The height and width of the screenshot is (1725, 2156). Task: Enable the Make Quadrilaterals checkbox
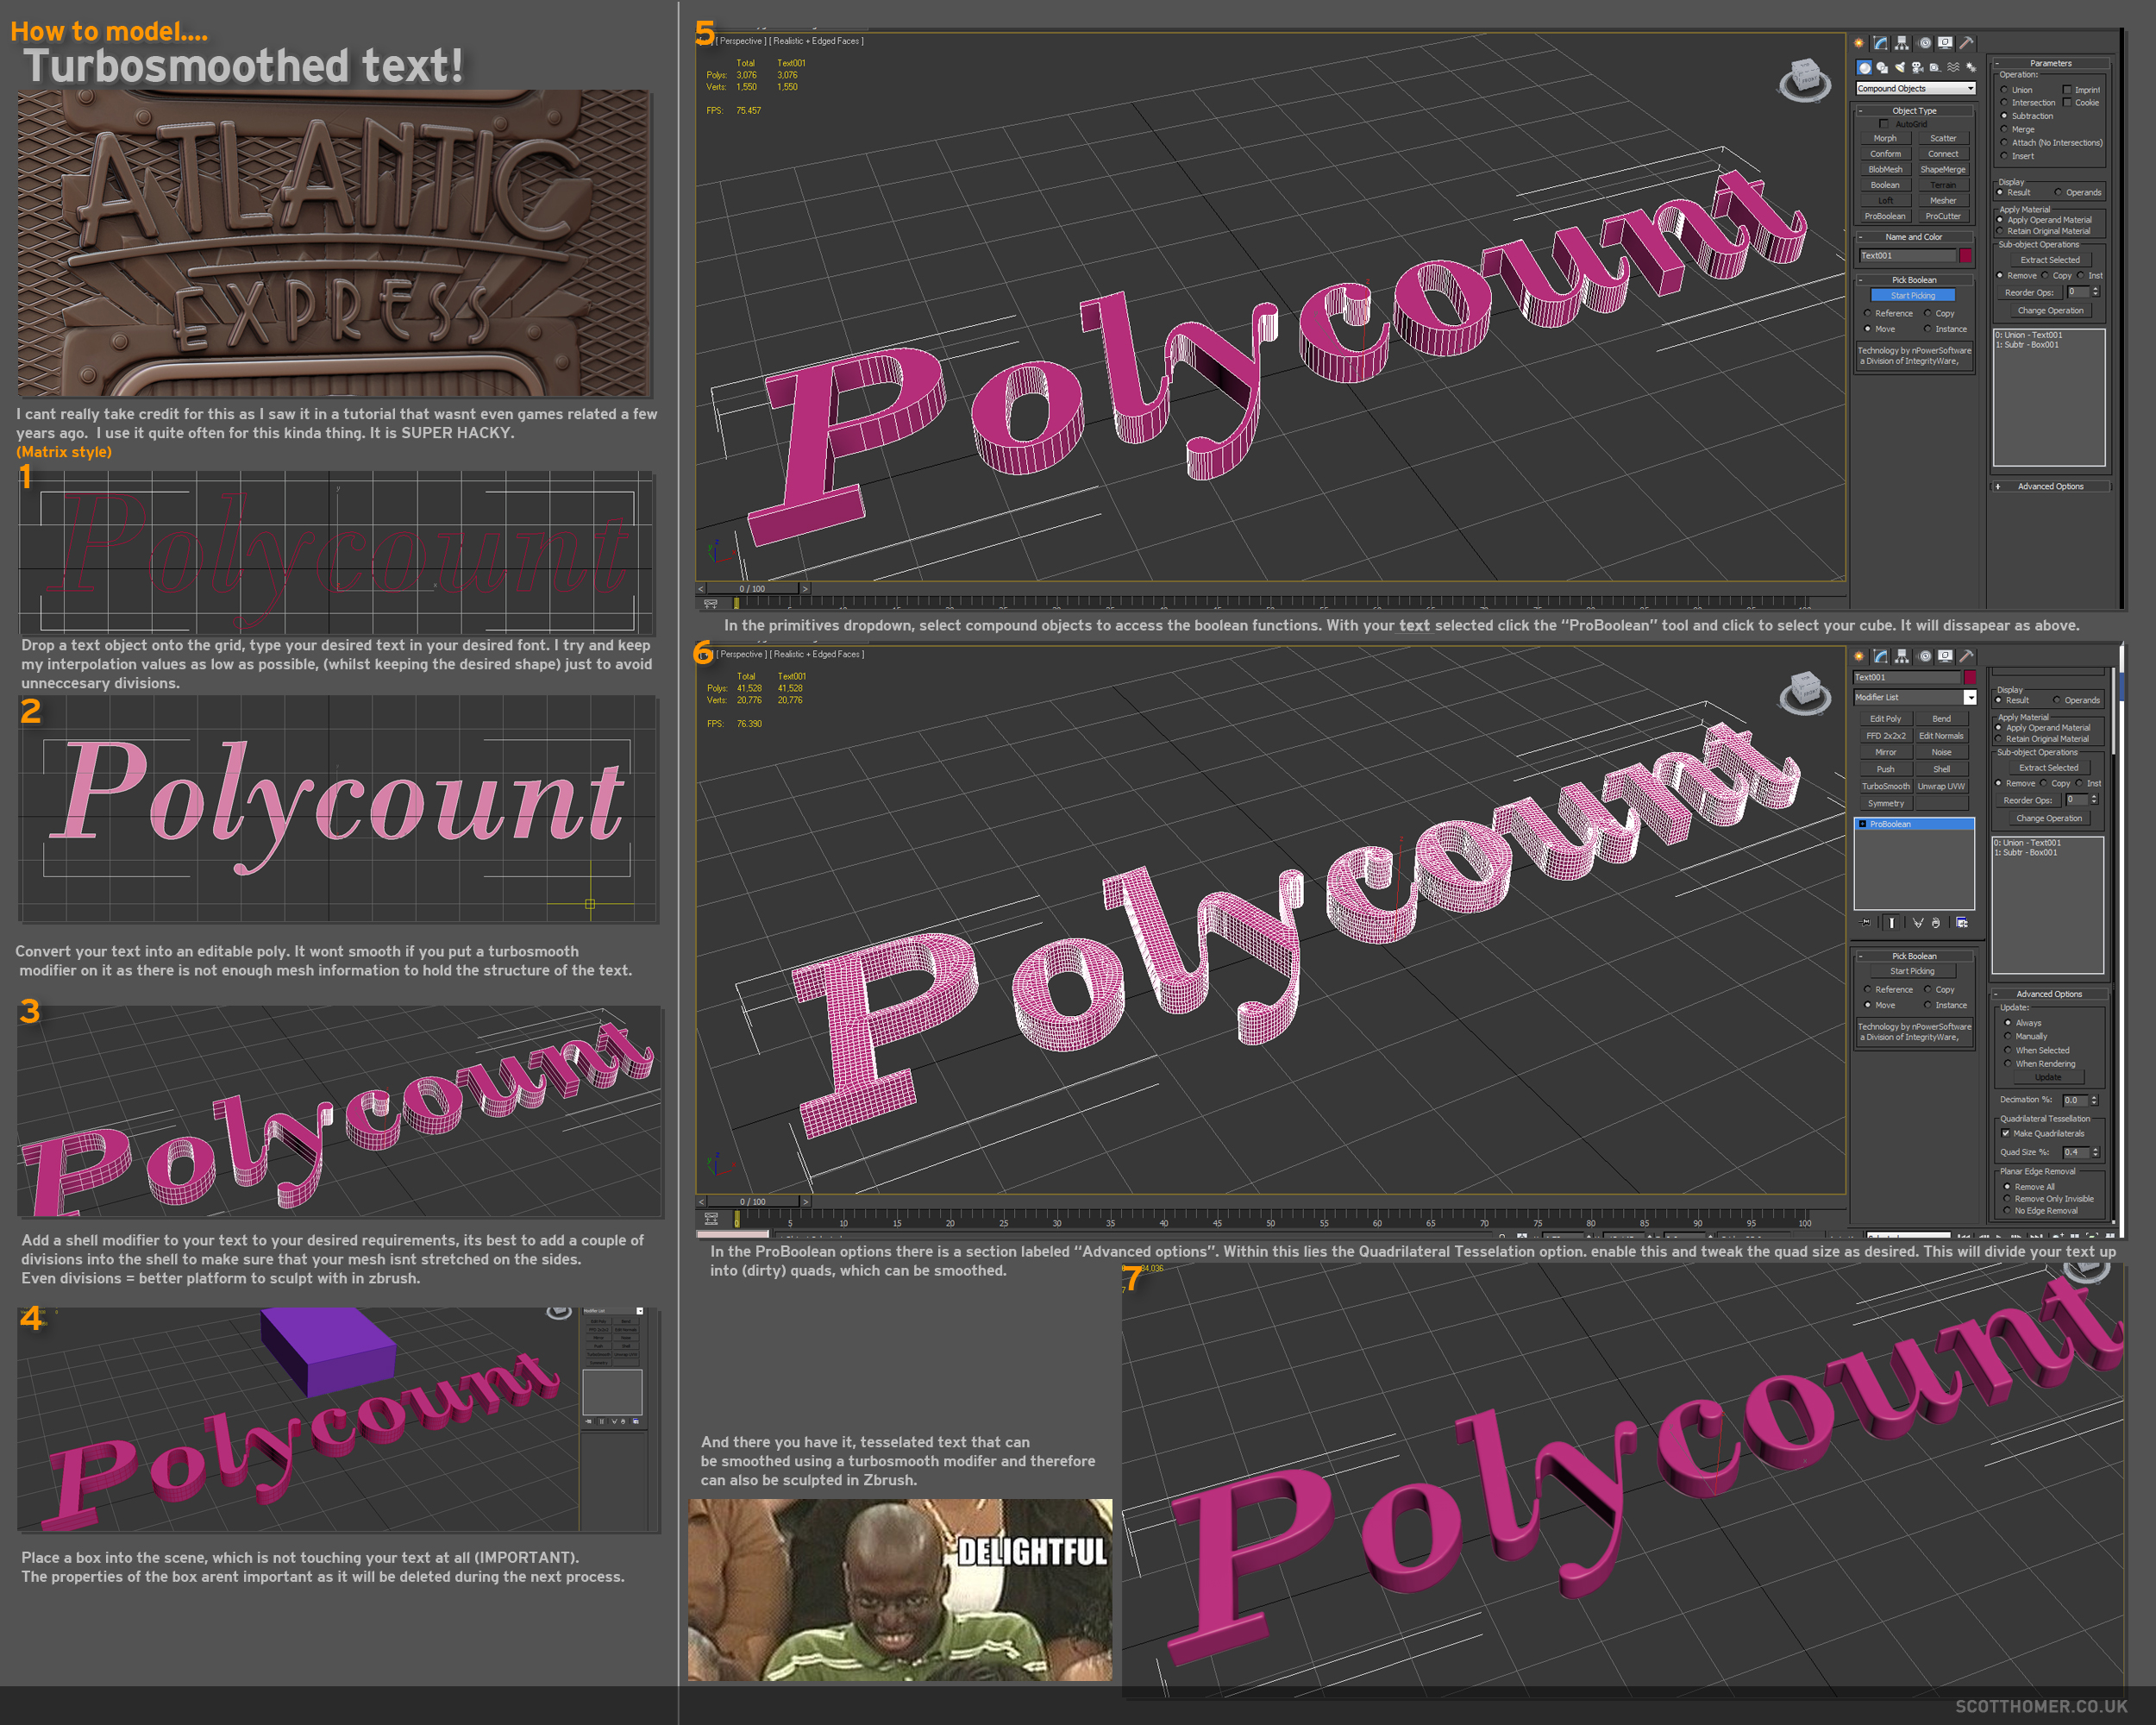coord(2005,1133)
